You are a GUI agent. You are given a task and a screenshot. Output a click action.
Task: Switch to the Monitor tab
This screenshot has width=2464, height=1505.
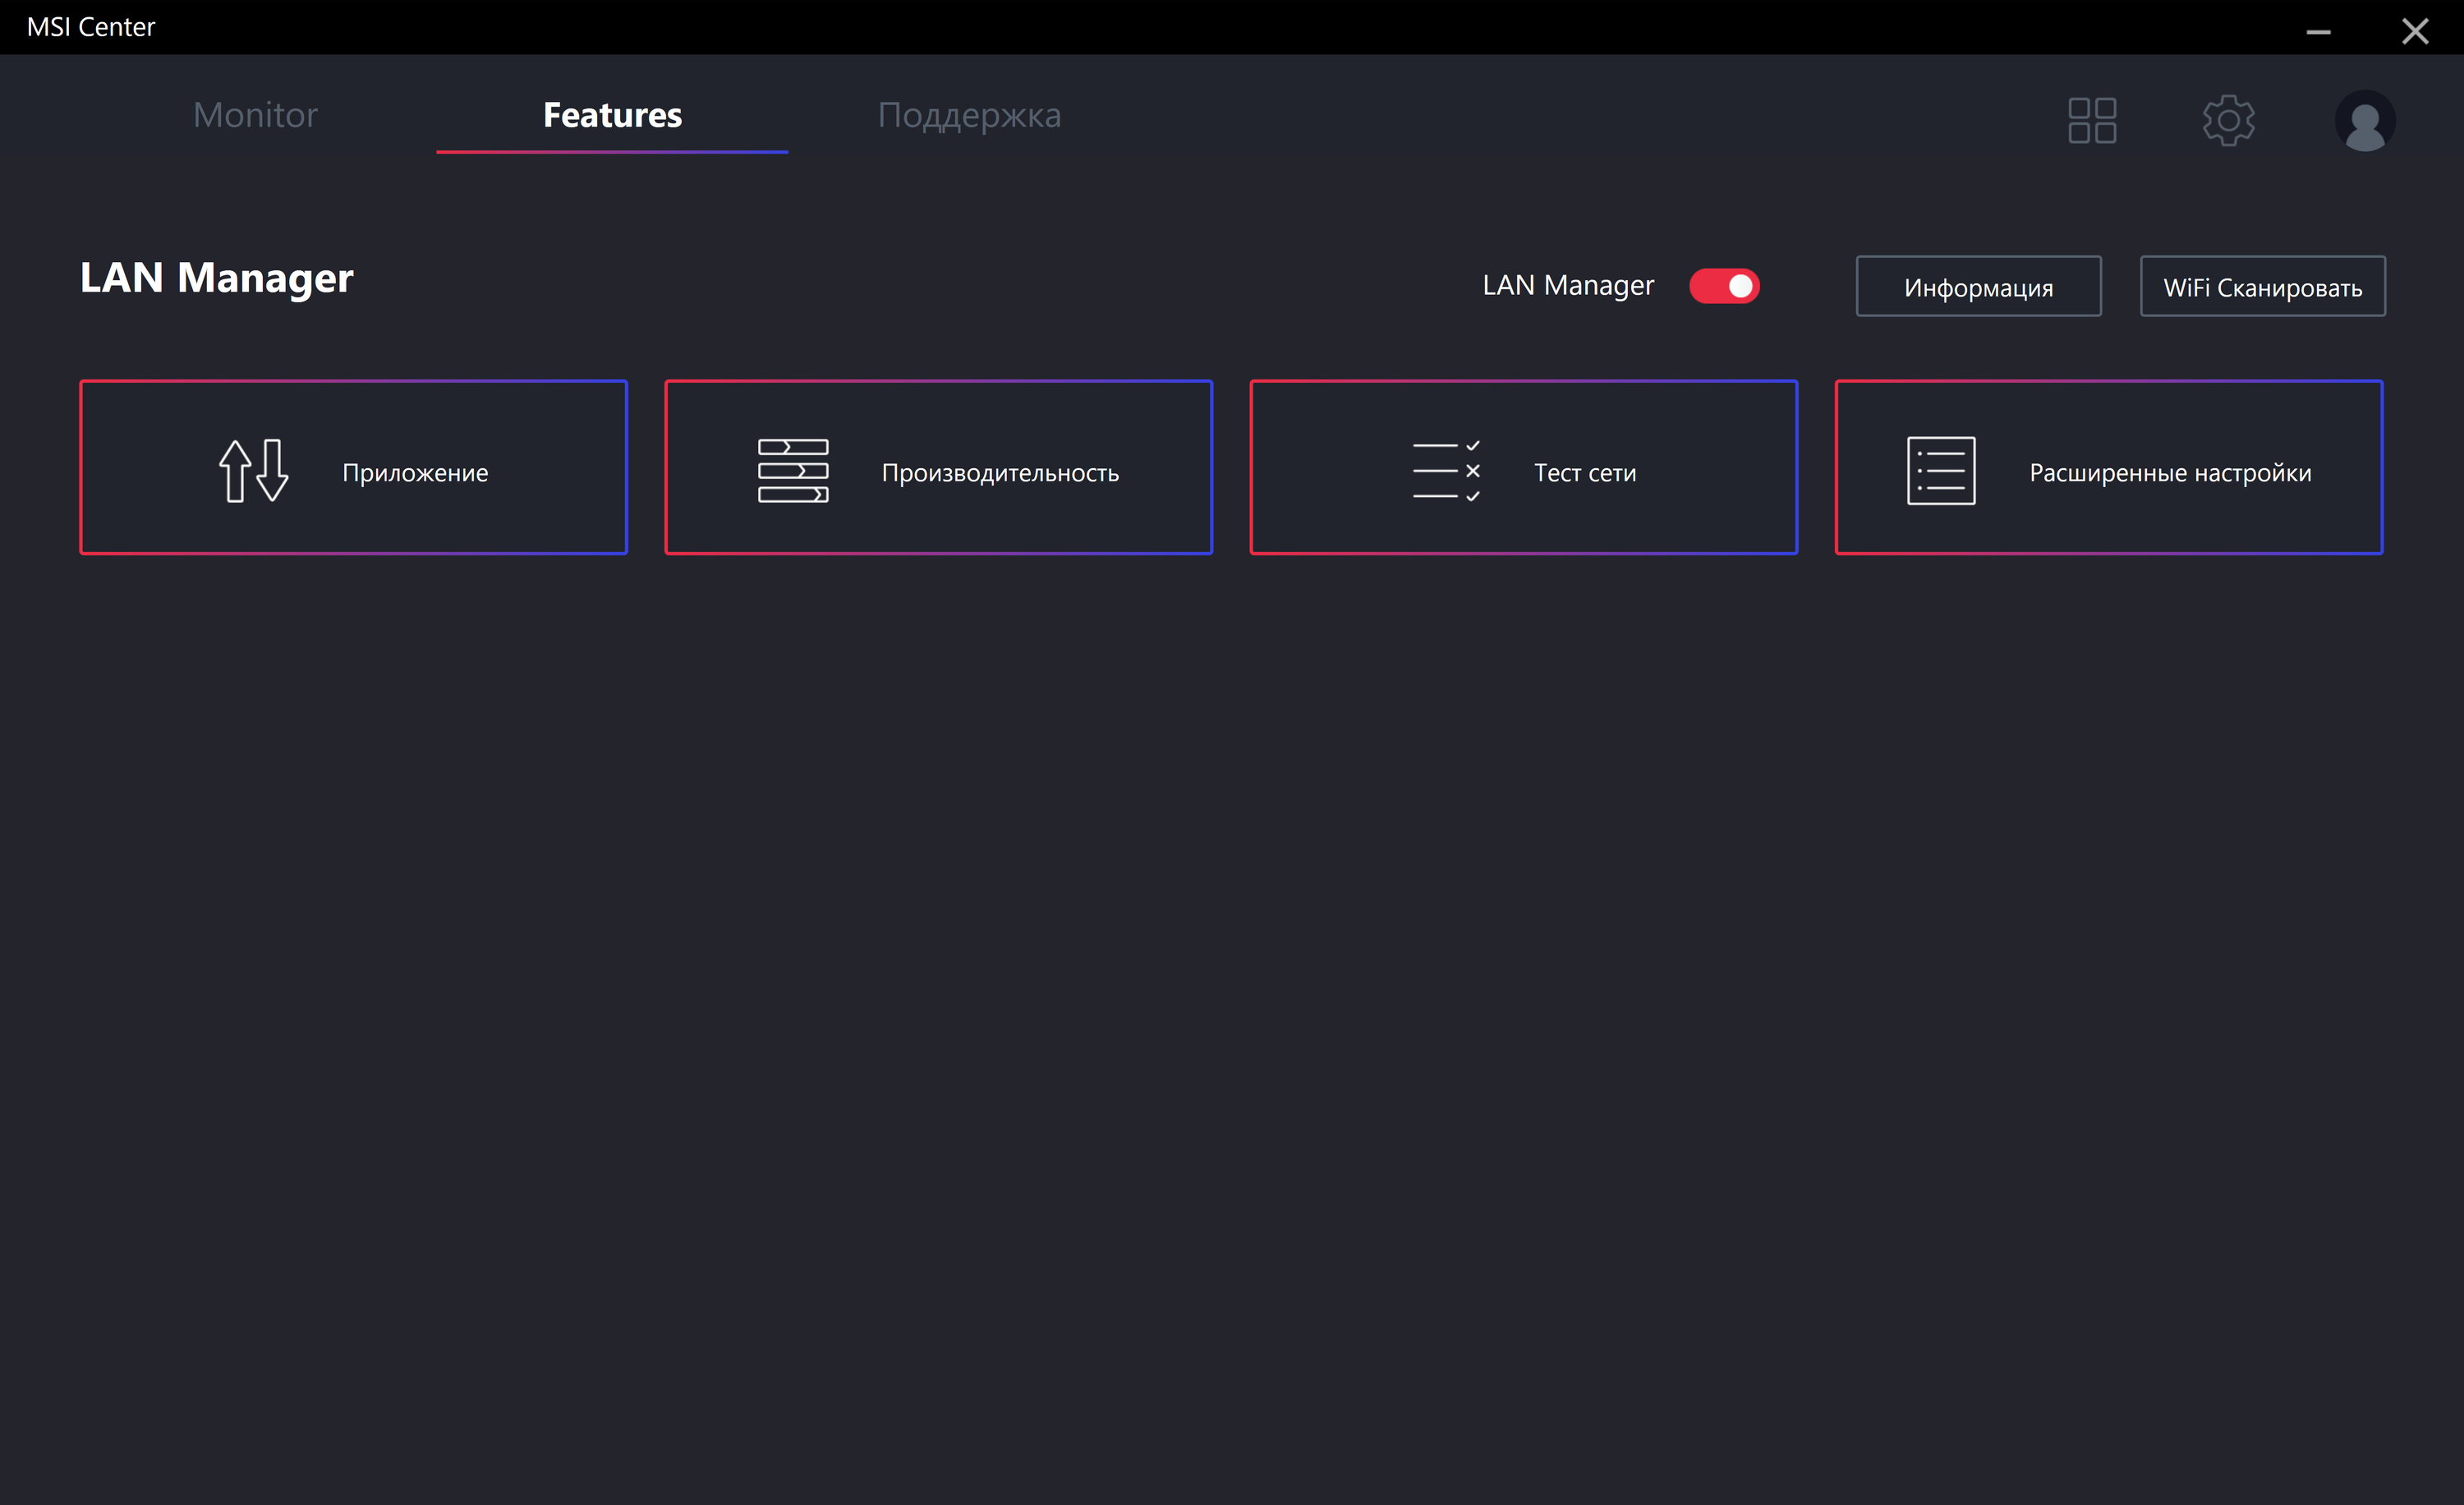255,115
